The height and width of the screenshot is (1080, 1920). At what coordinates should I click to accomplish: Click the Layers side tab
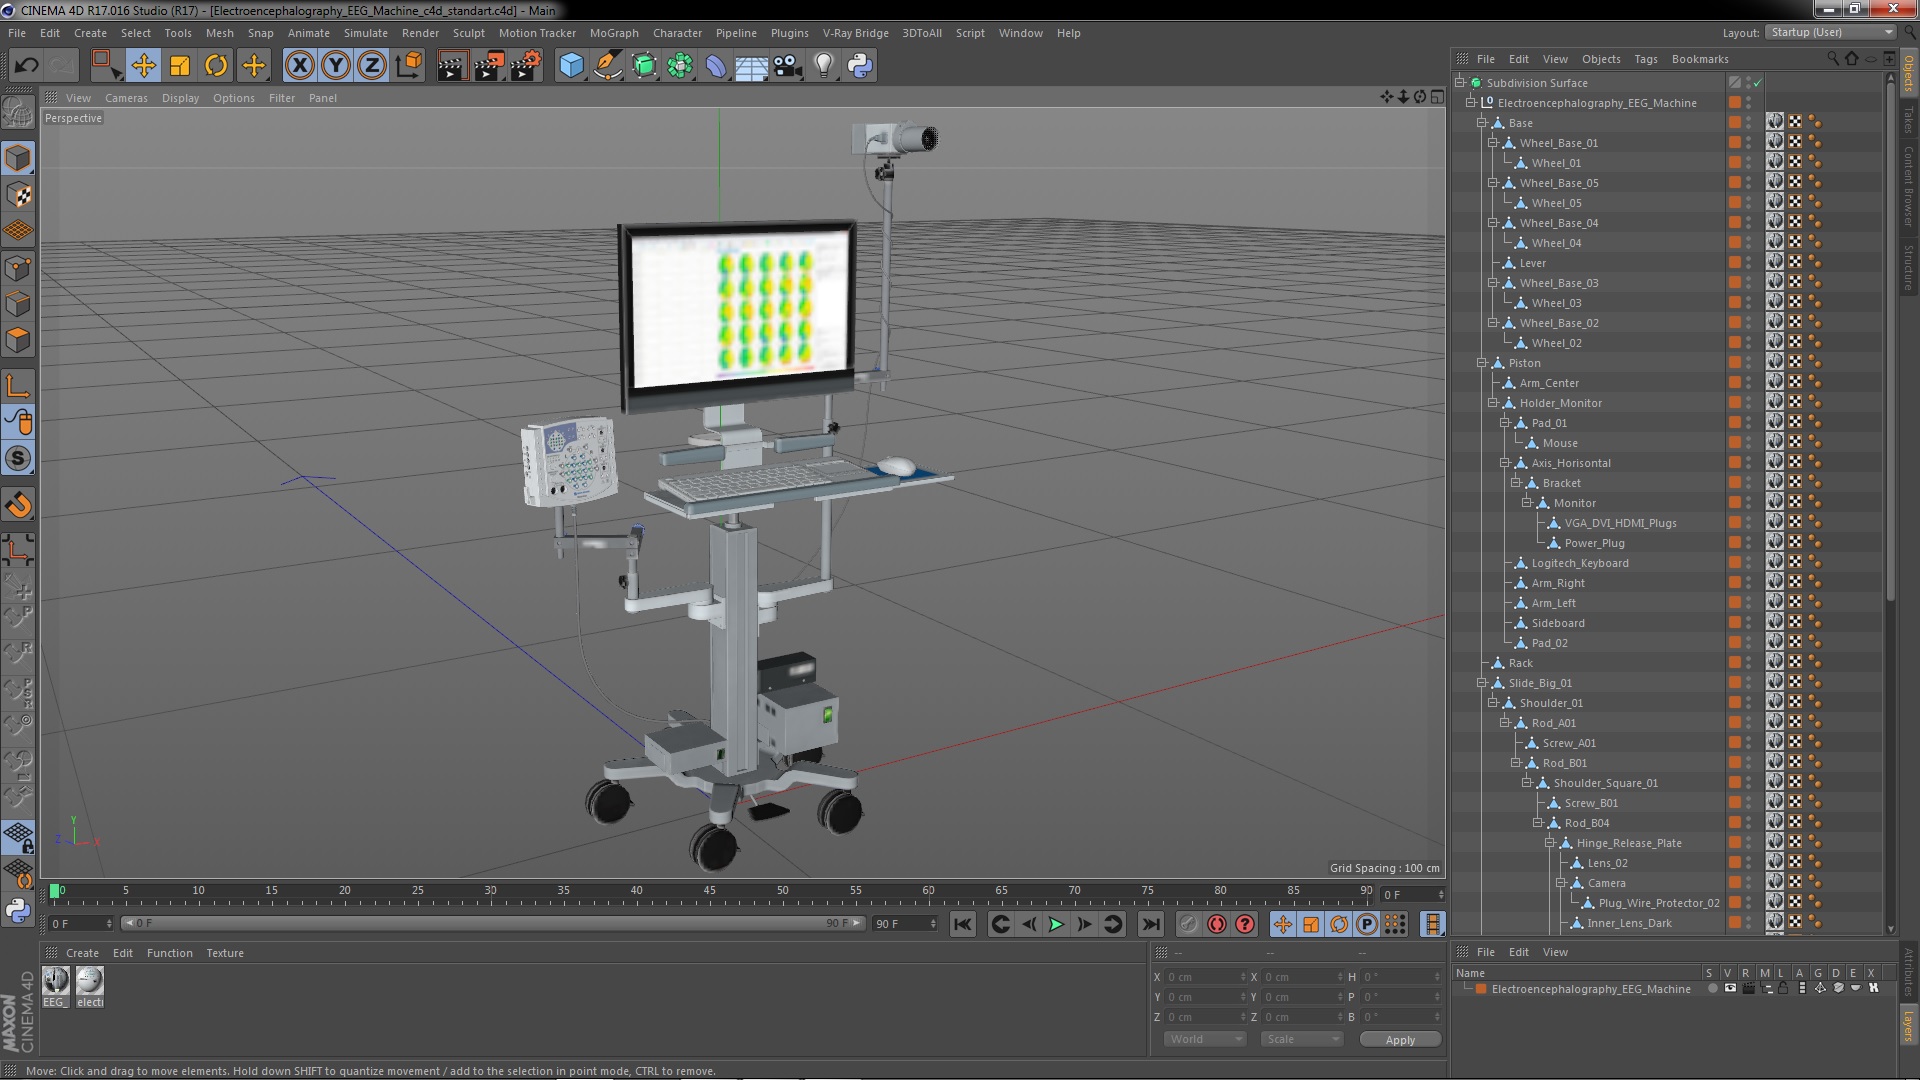coord(1909,1026)
